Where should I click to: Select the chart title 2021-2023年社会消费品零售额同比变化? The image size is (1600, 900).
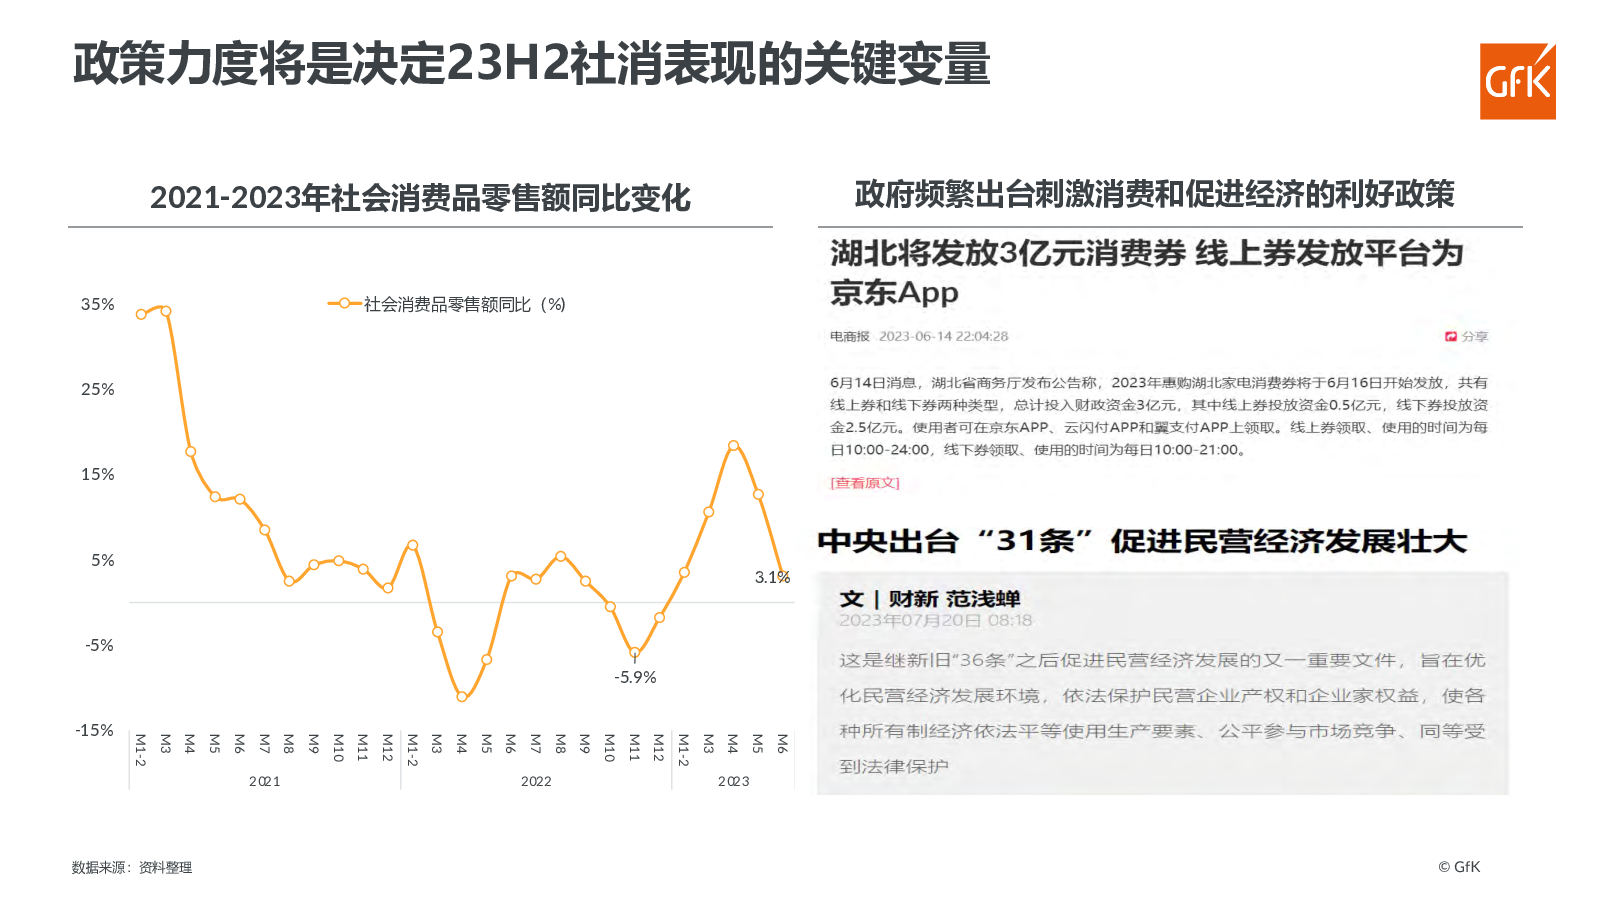tap(420, 198)
